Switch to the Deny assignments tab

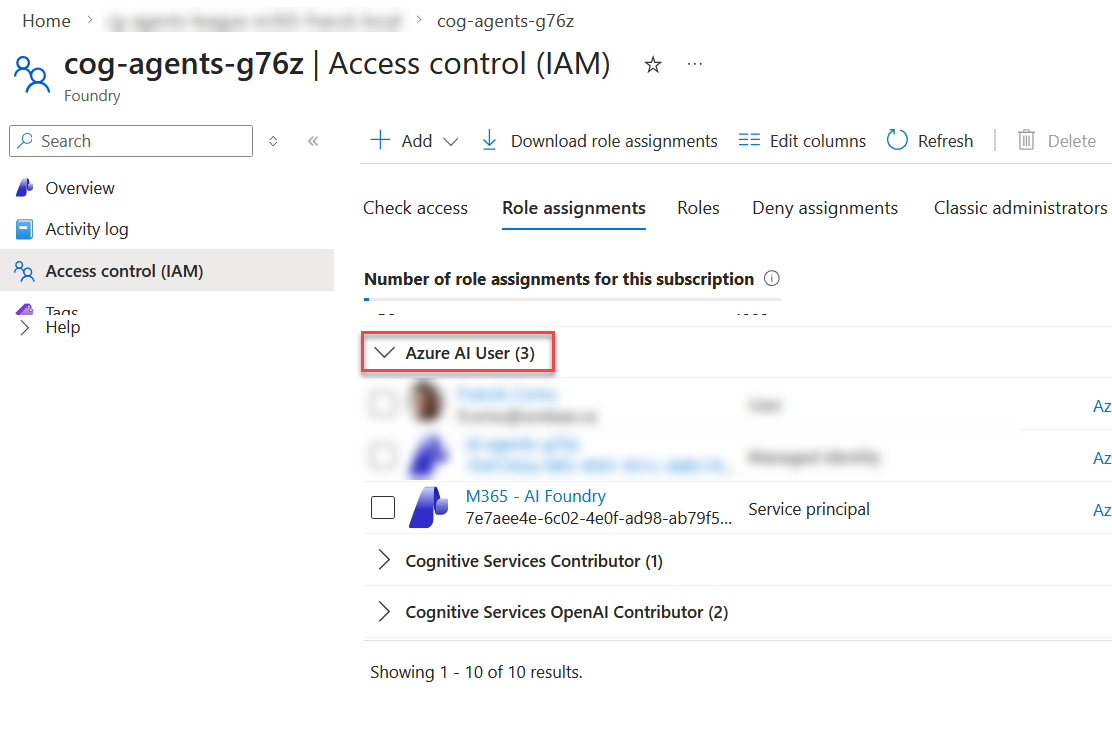point(825,208)
